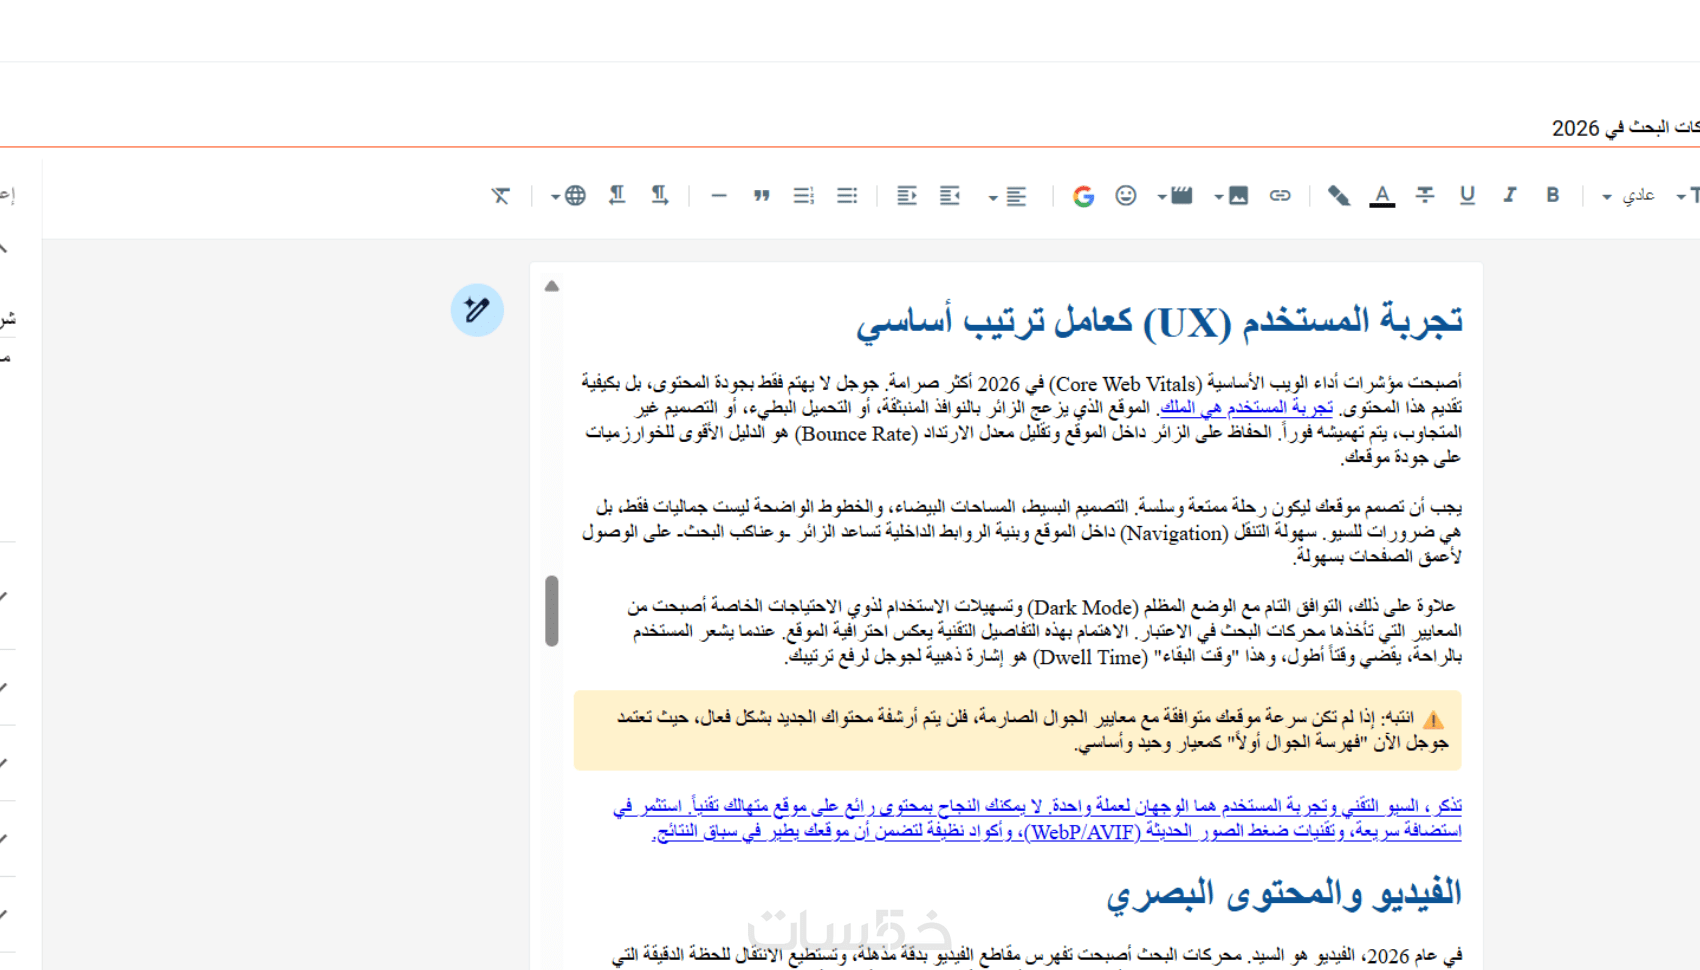The width and height of the screenshot is (1700, 970).
Task: Insert a blockquote
Action: click(762, 196)
